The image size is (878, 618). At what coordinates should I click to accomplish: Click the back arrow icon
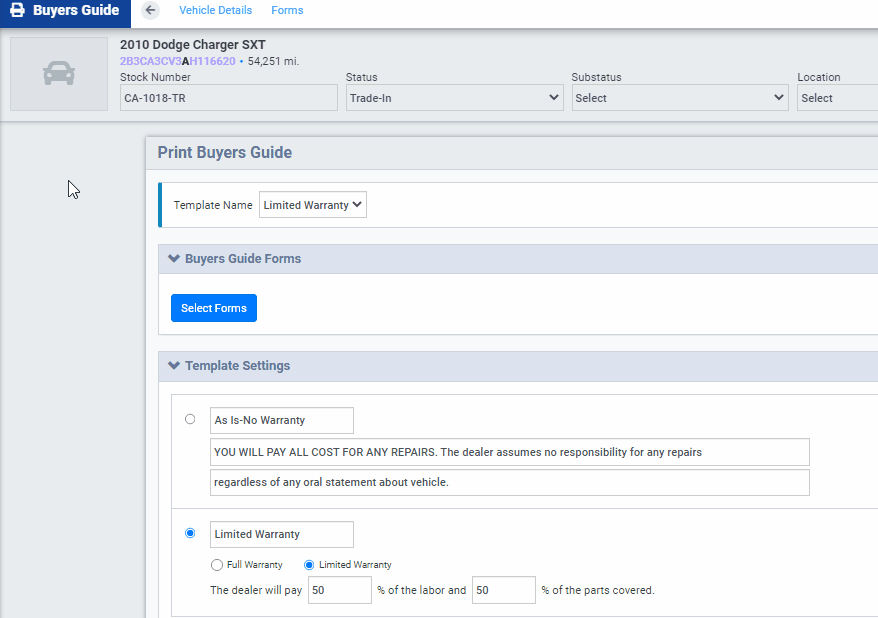[149, 10]
